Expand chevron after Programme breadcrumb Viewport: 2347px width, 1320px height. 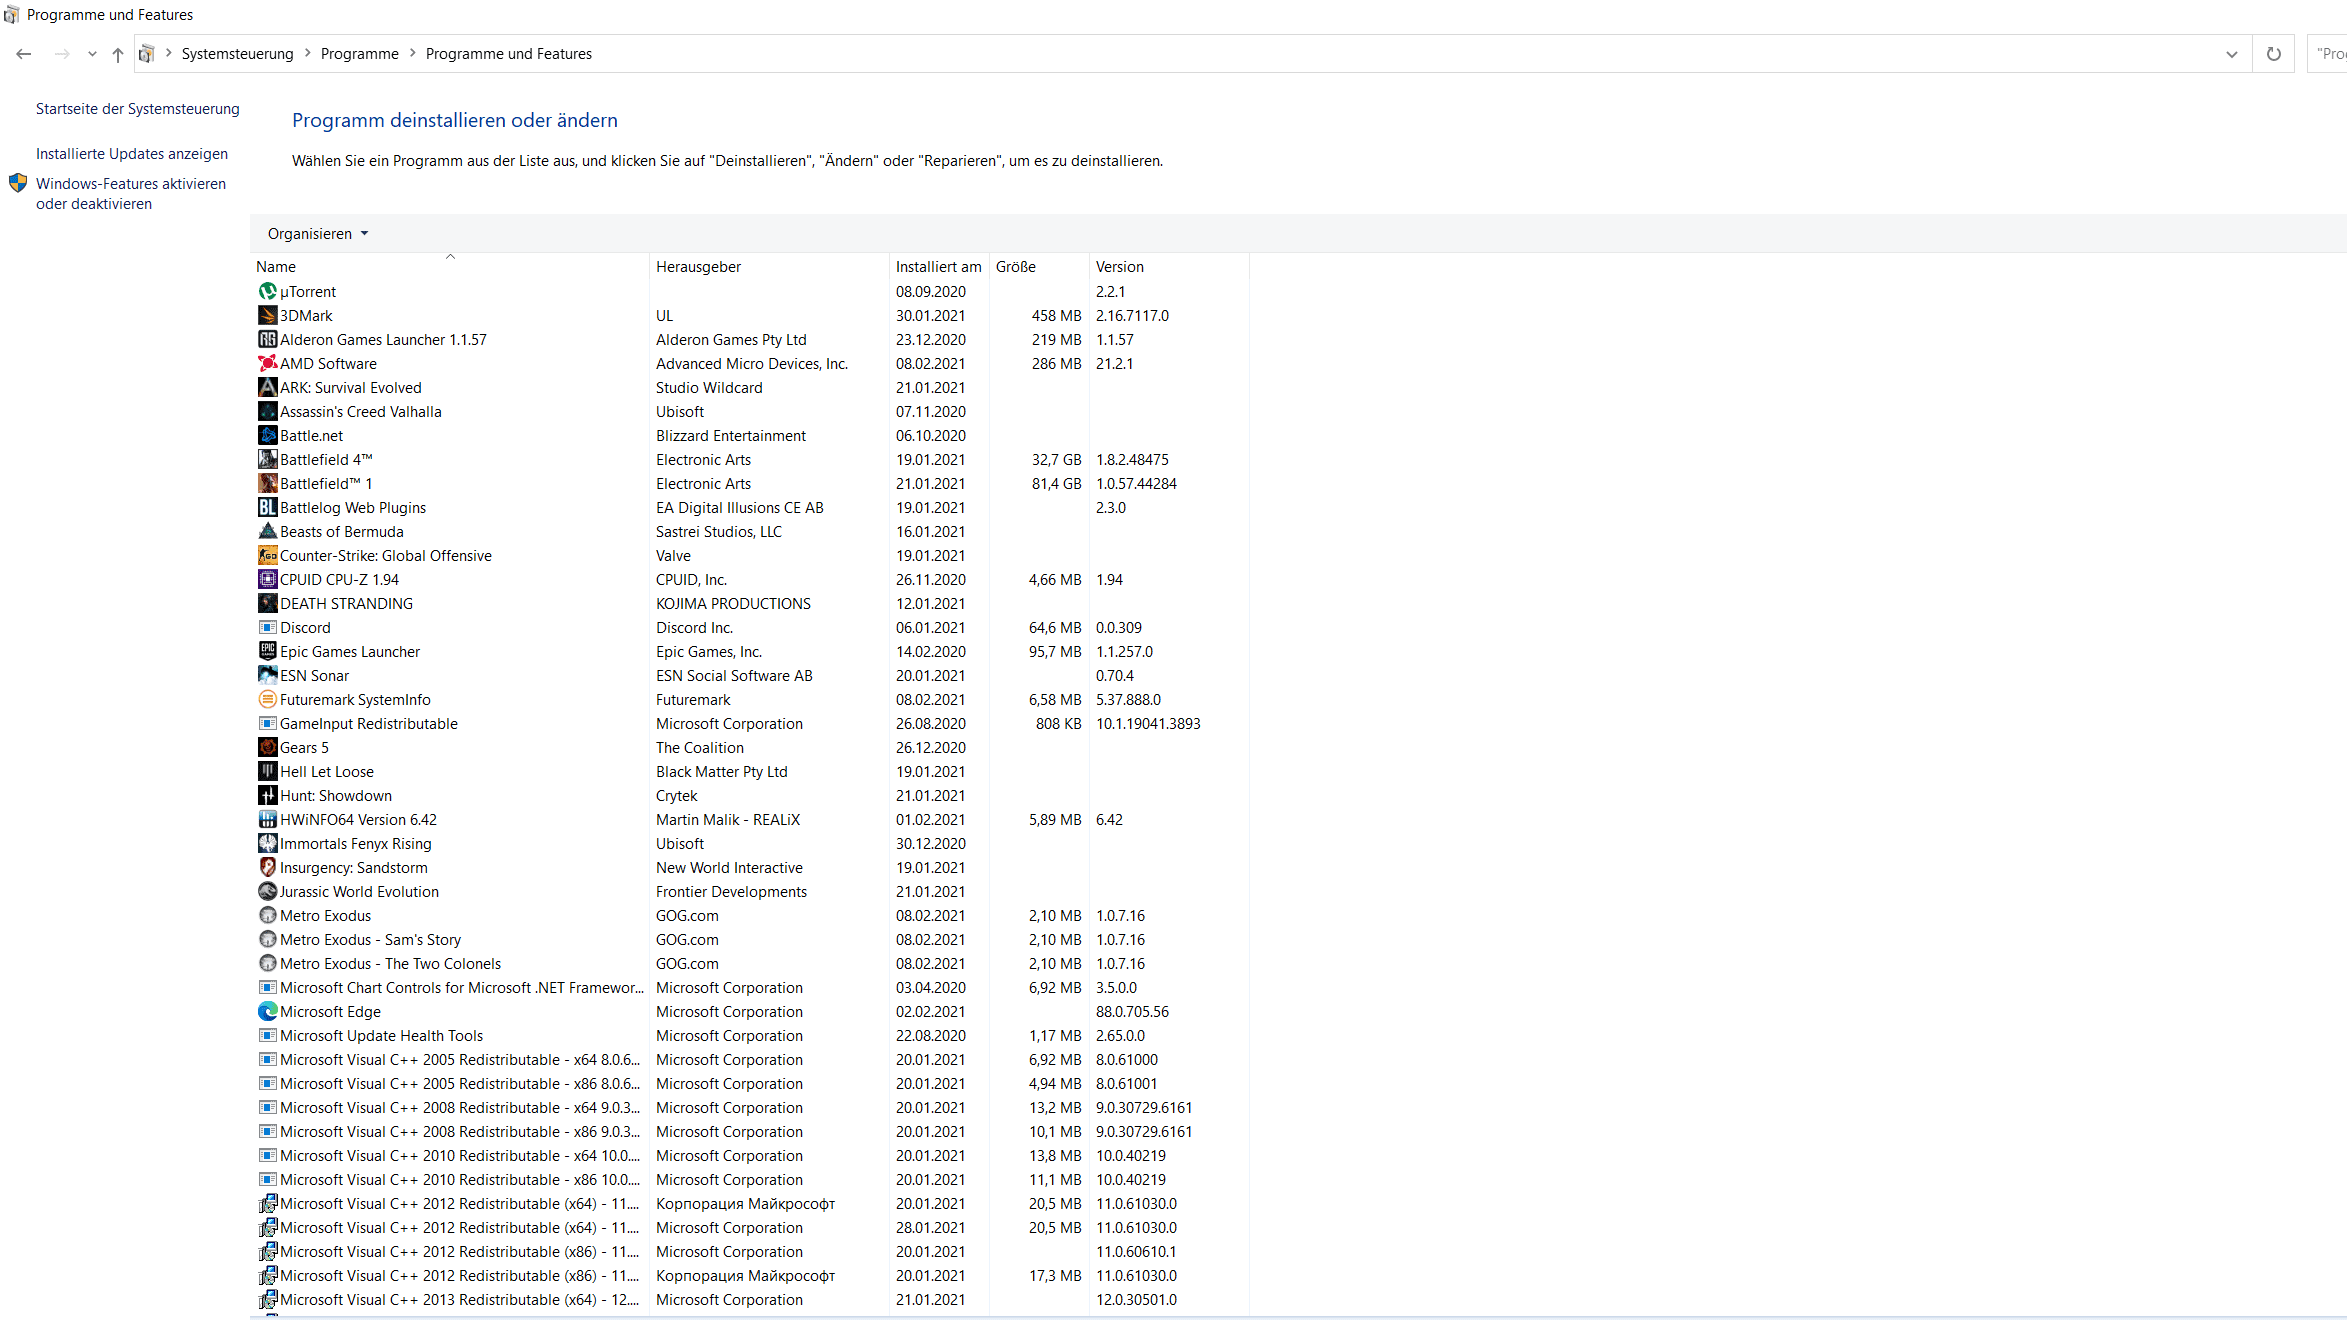click(x=412, y=53)
